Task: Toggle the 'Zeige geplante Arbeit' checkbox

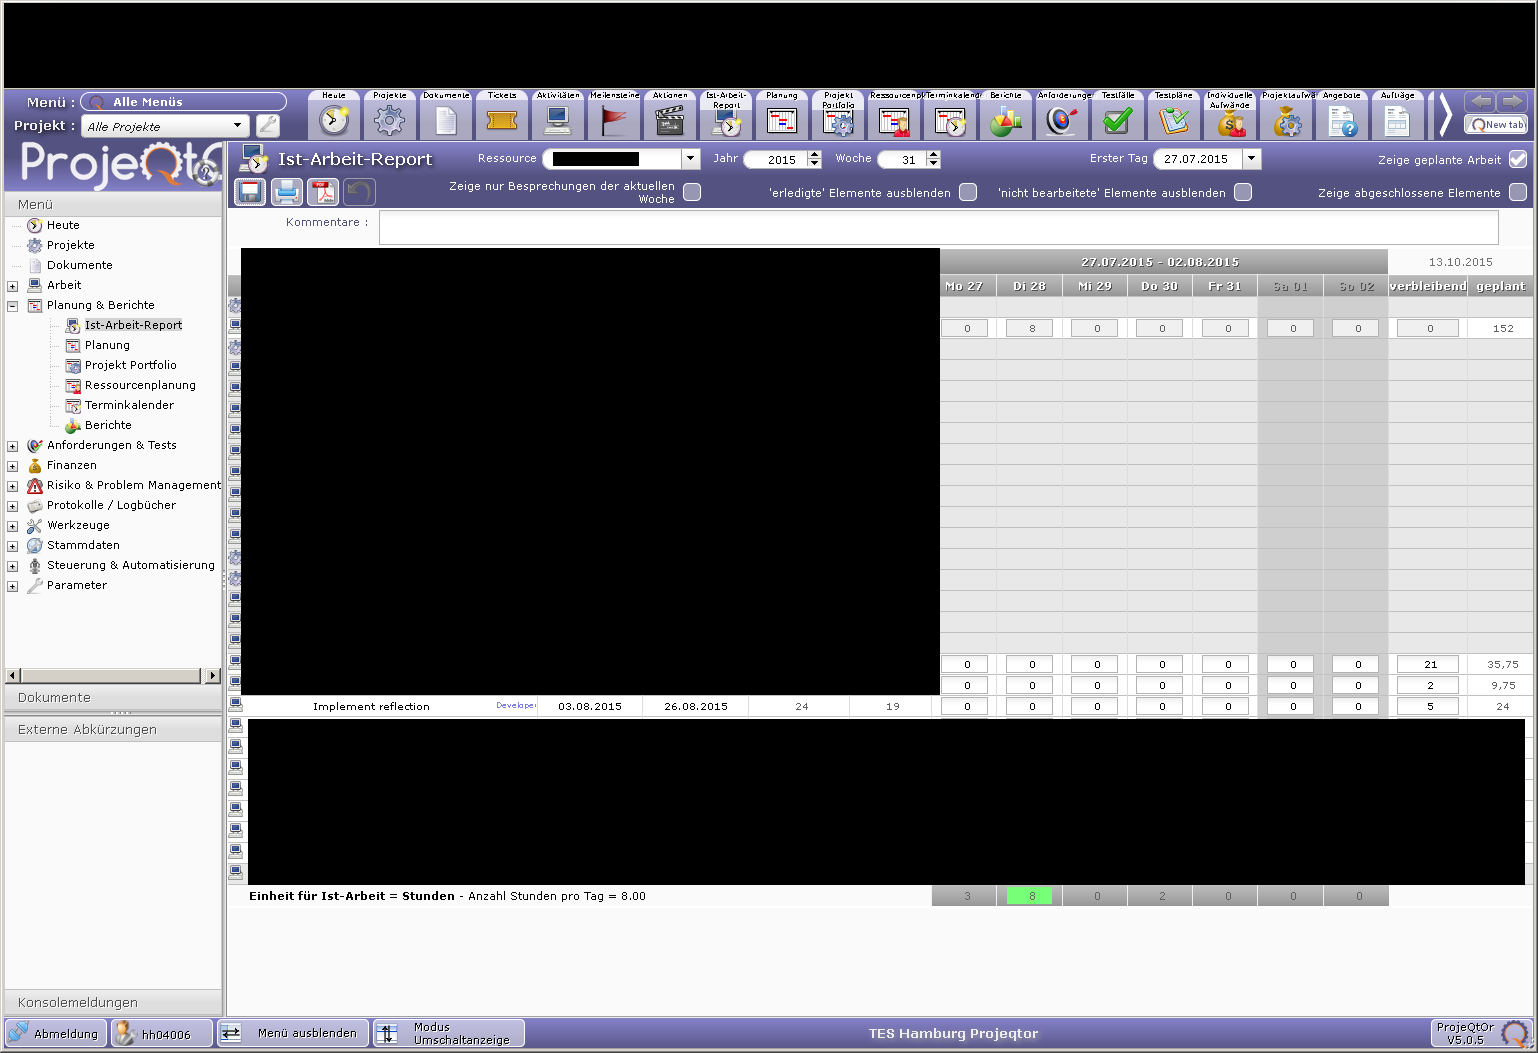Action: click(x=1517, y=159)
